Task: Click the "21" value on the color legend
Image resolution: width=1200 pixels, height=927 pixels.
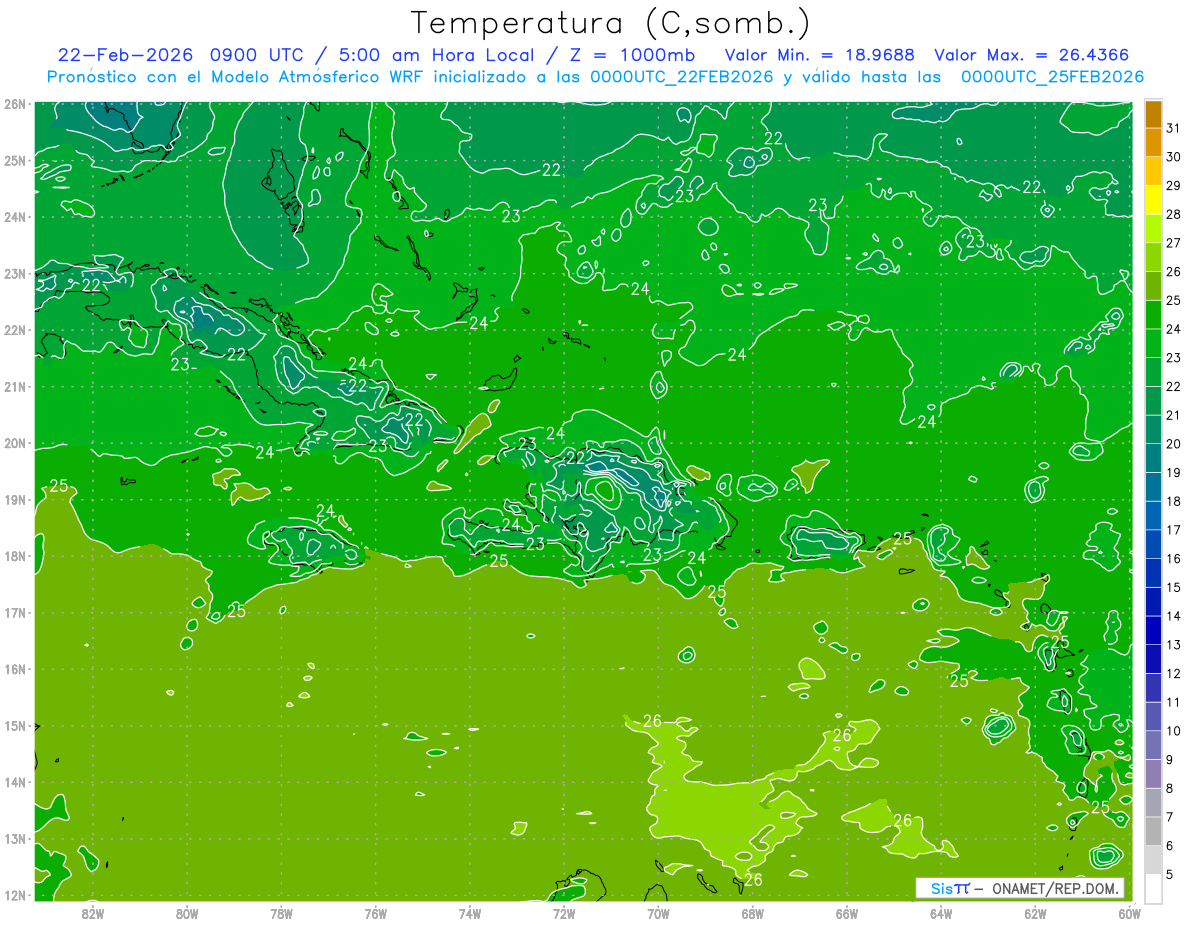Action: 1173,415
